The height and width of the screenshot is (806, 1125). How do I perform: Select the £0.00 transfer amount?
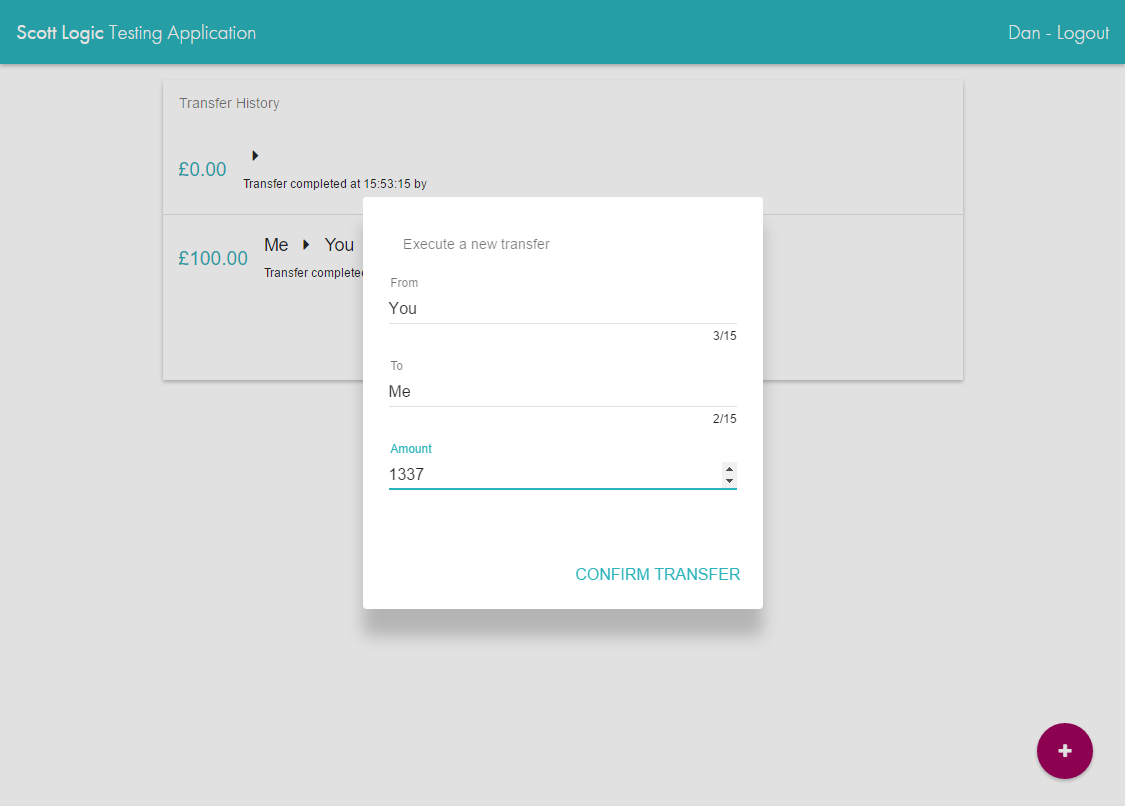(202, 170)
